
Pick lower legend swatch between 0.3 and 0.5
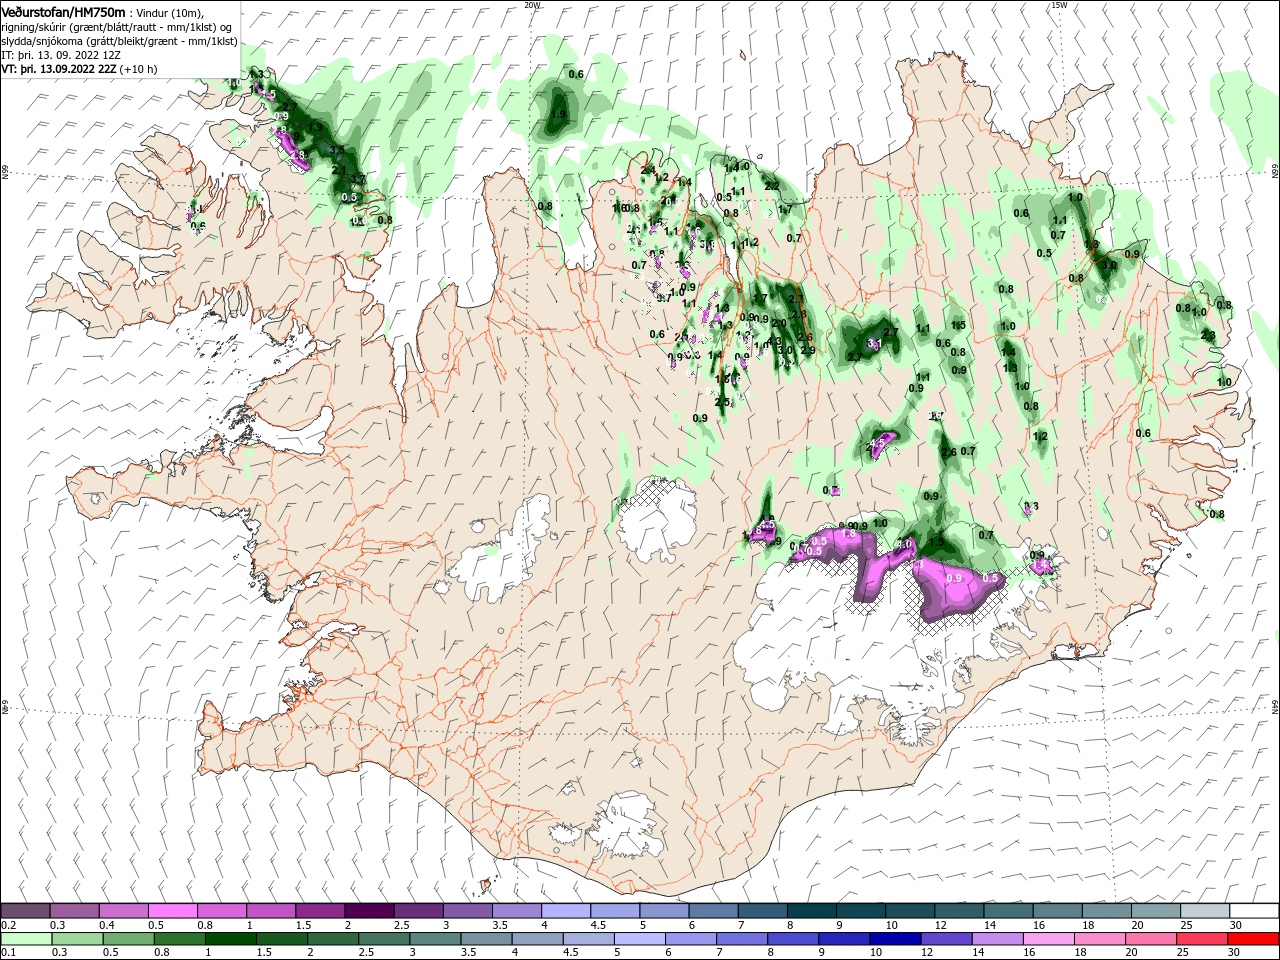click(76, 939)
